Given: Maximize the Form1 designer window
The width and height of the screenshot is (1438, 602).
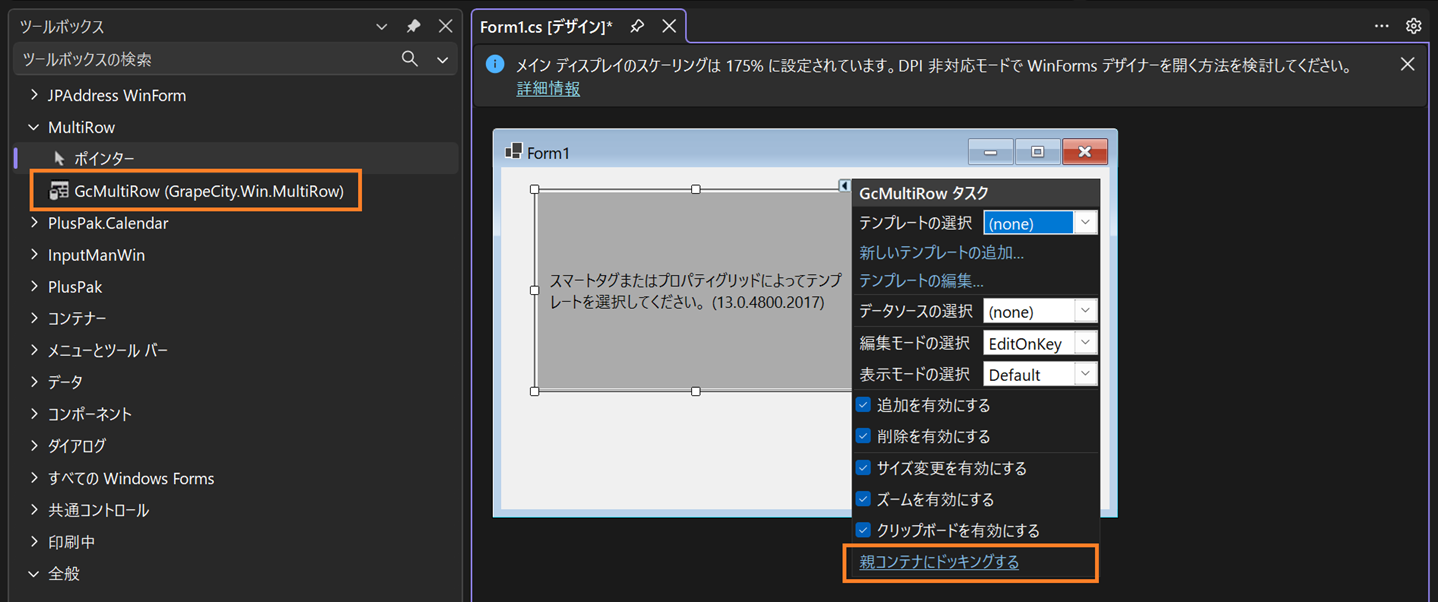Looking at the screenshot, I should [x=1037, y=152].
